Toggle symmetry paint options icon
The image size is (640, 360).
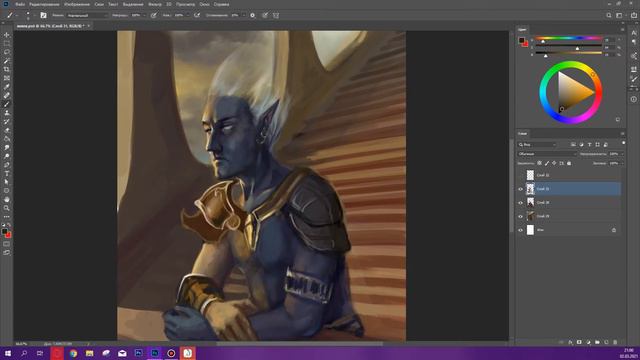[x=276, y=15]
